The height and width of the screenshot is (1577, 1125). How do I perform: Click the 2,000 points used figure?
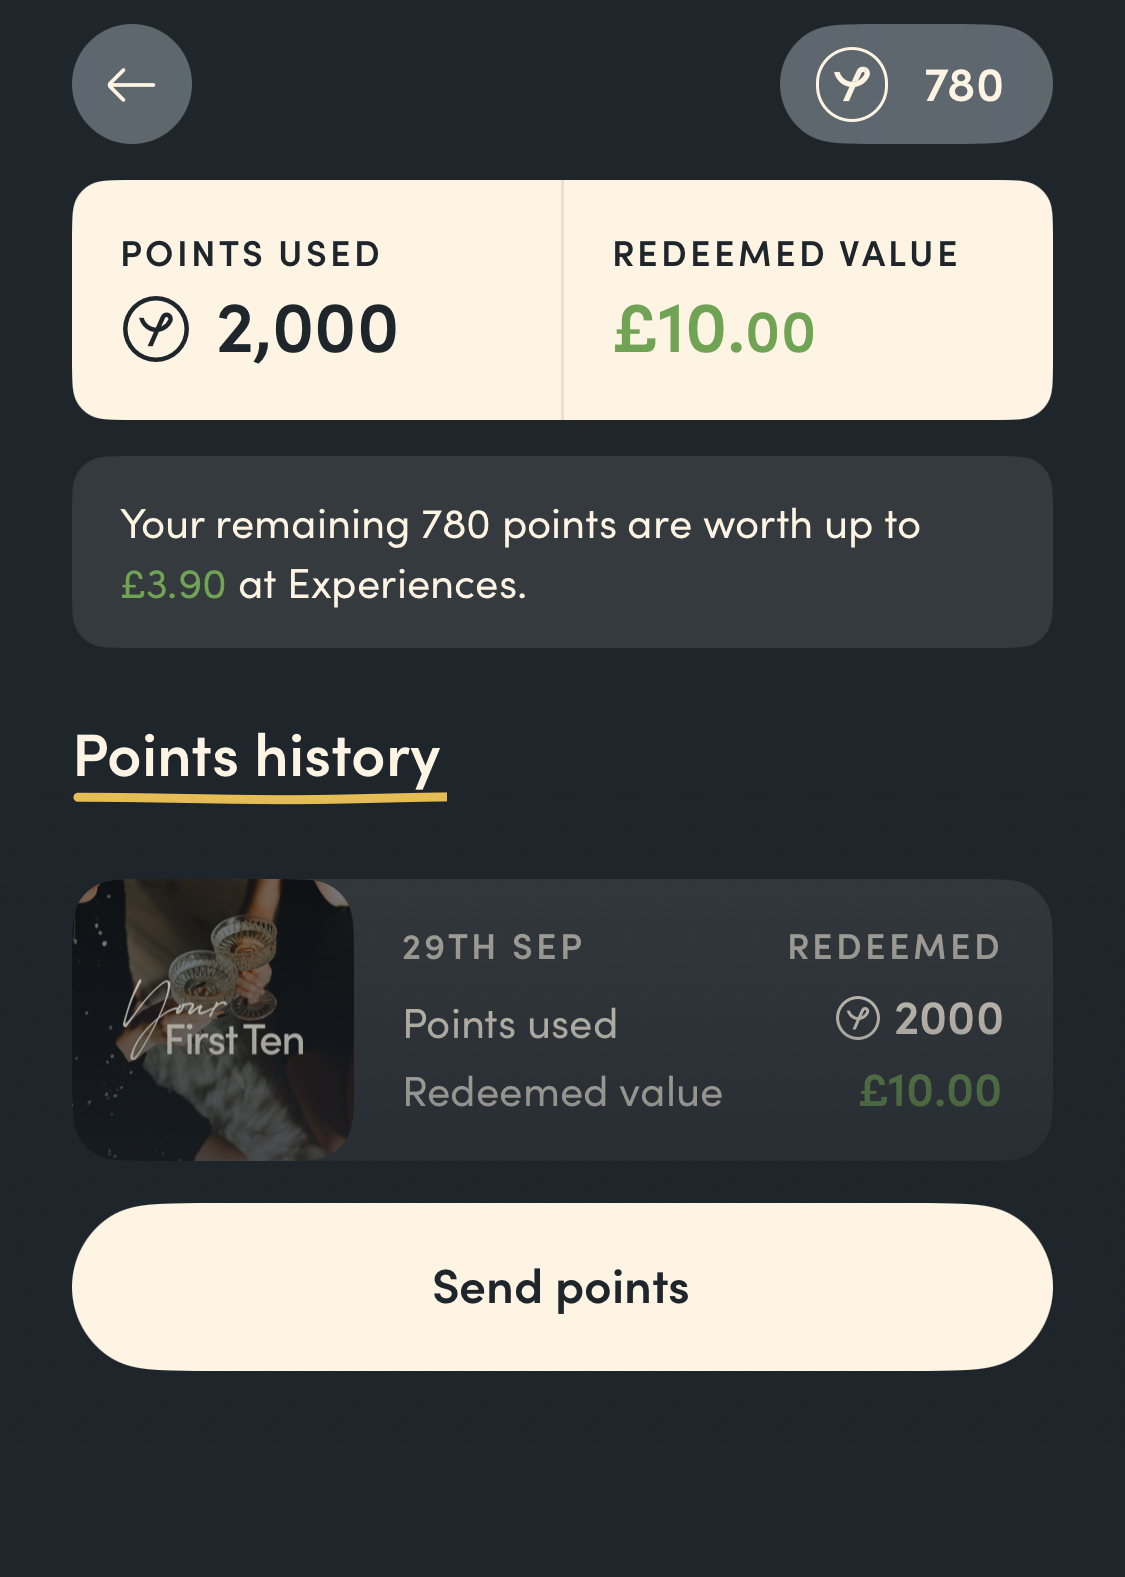click(307, 330)
